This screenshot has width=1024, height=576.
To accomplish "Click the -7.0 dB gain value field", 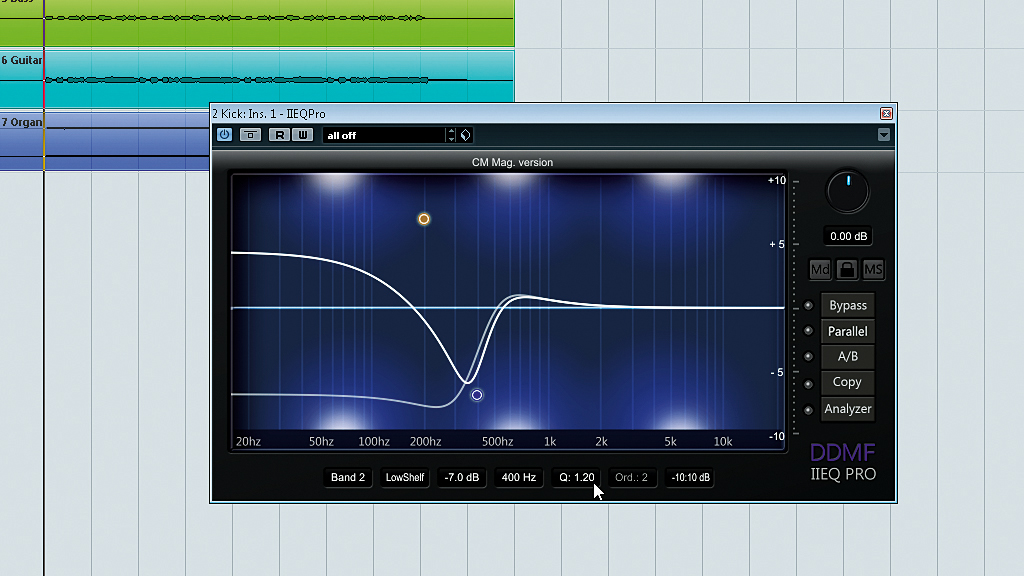I will [462, 477].
